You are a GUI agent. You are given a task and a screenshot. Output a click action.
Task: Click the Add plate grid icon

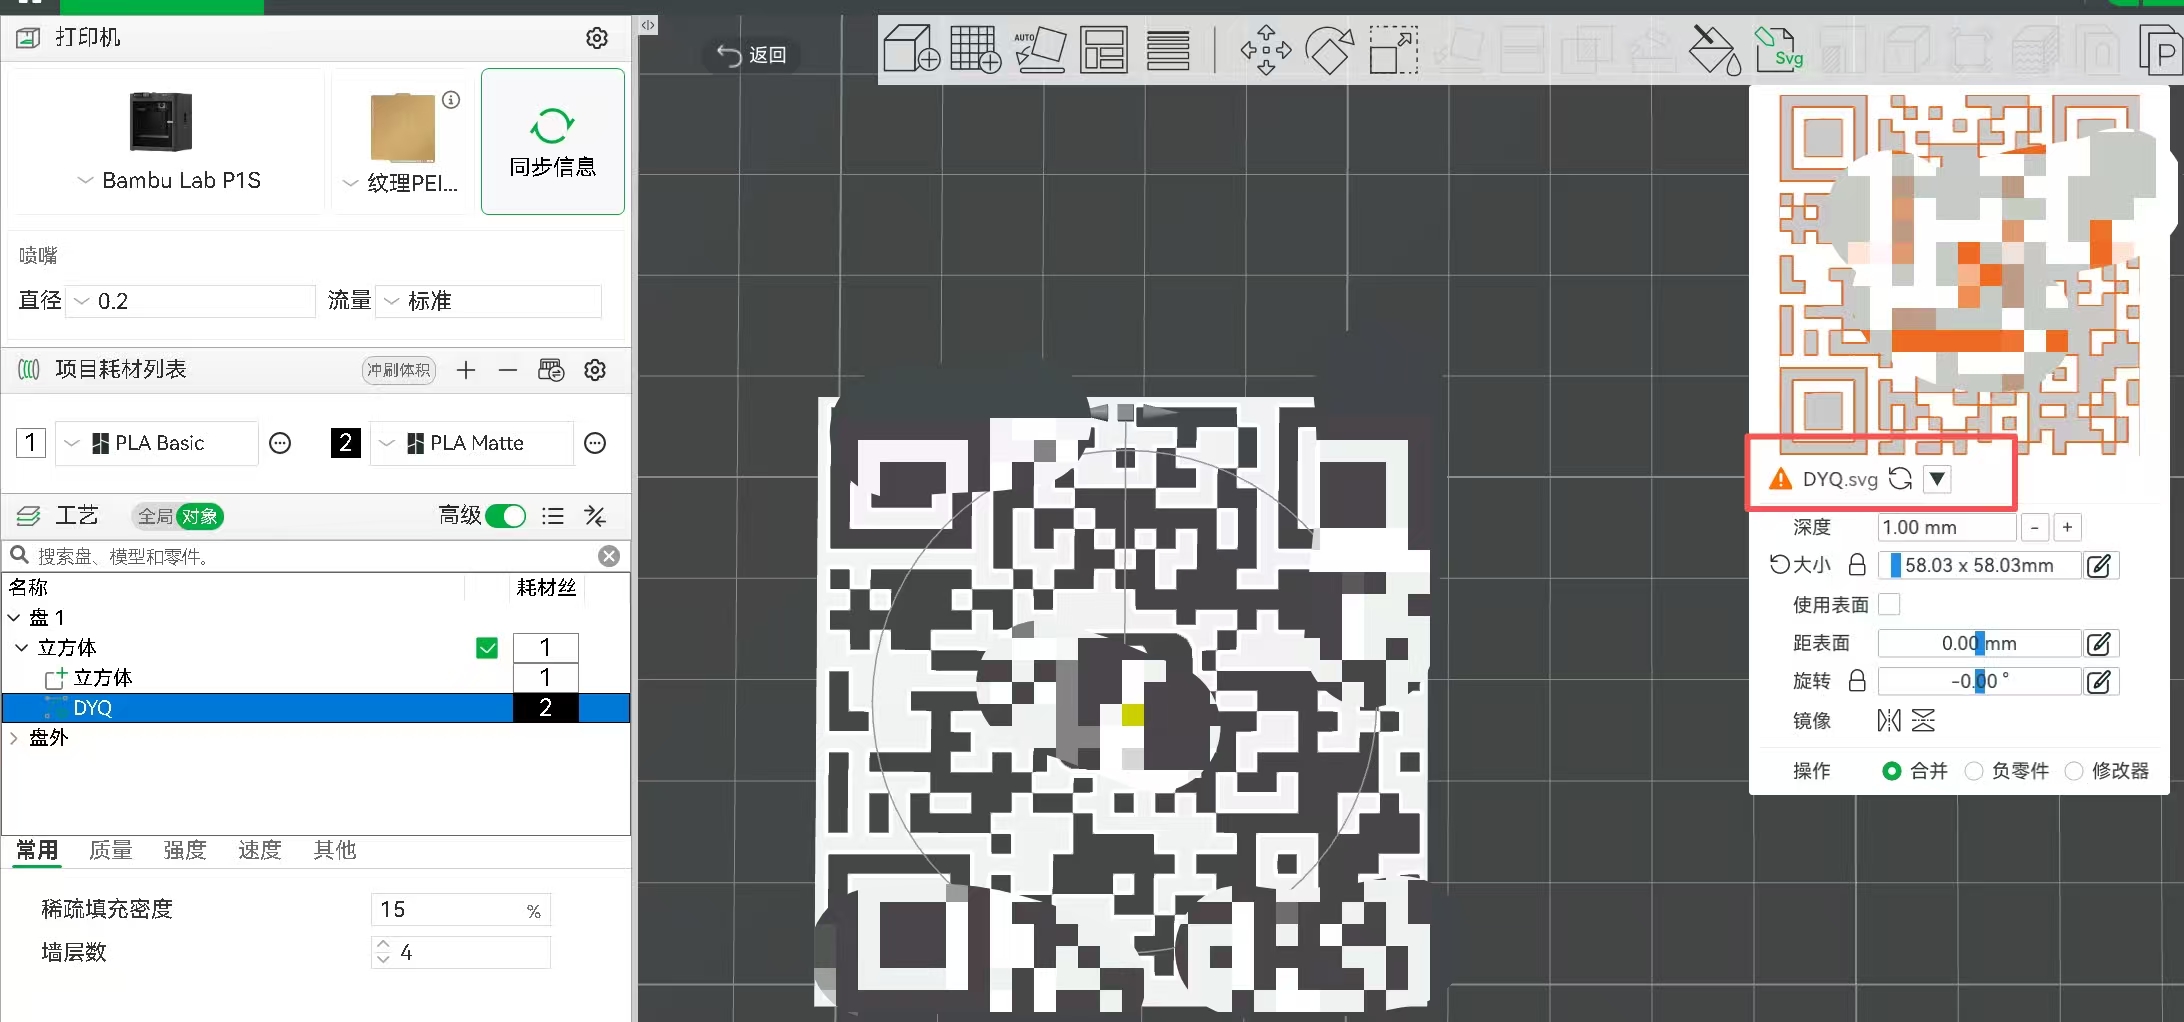[975, 49]
